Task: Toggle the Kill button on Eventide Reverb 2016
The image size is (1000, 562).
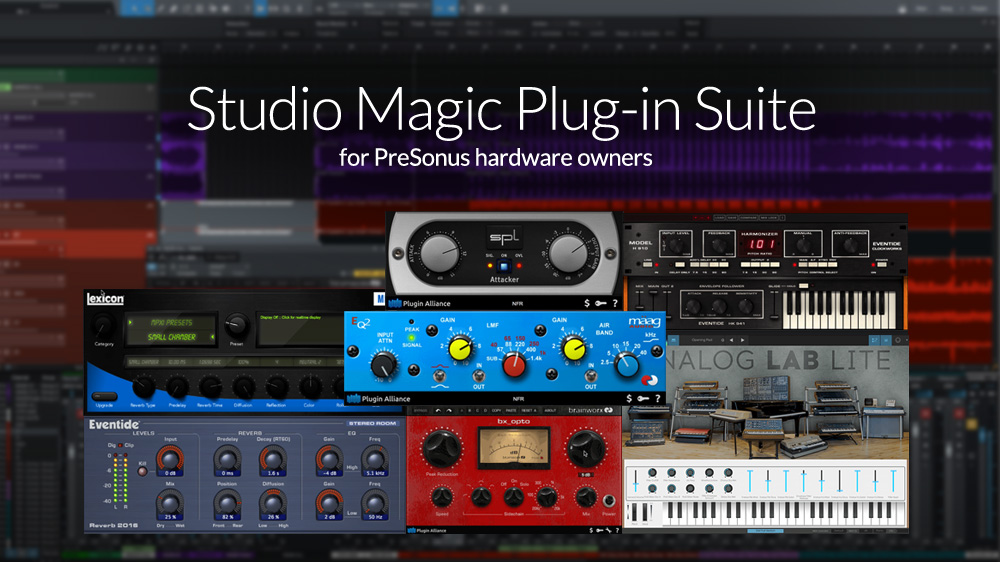Action: [143, 471]
